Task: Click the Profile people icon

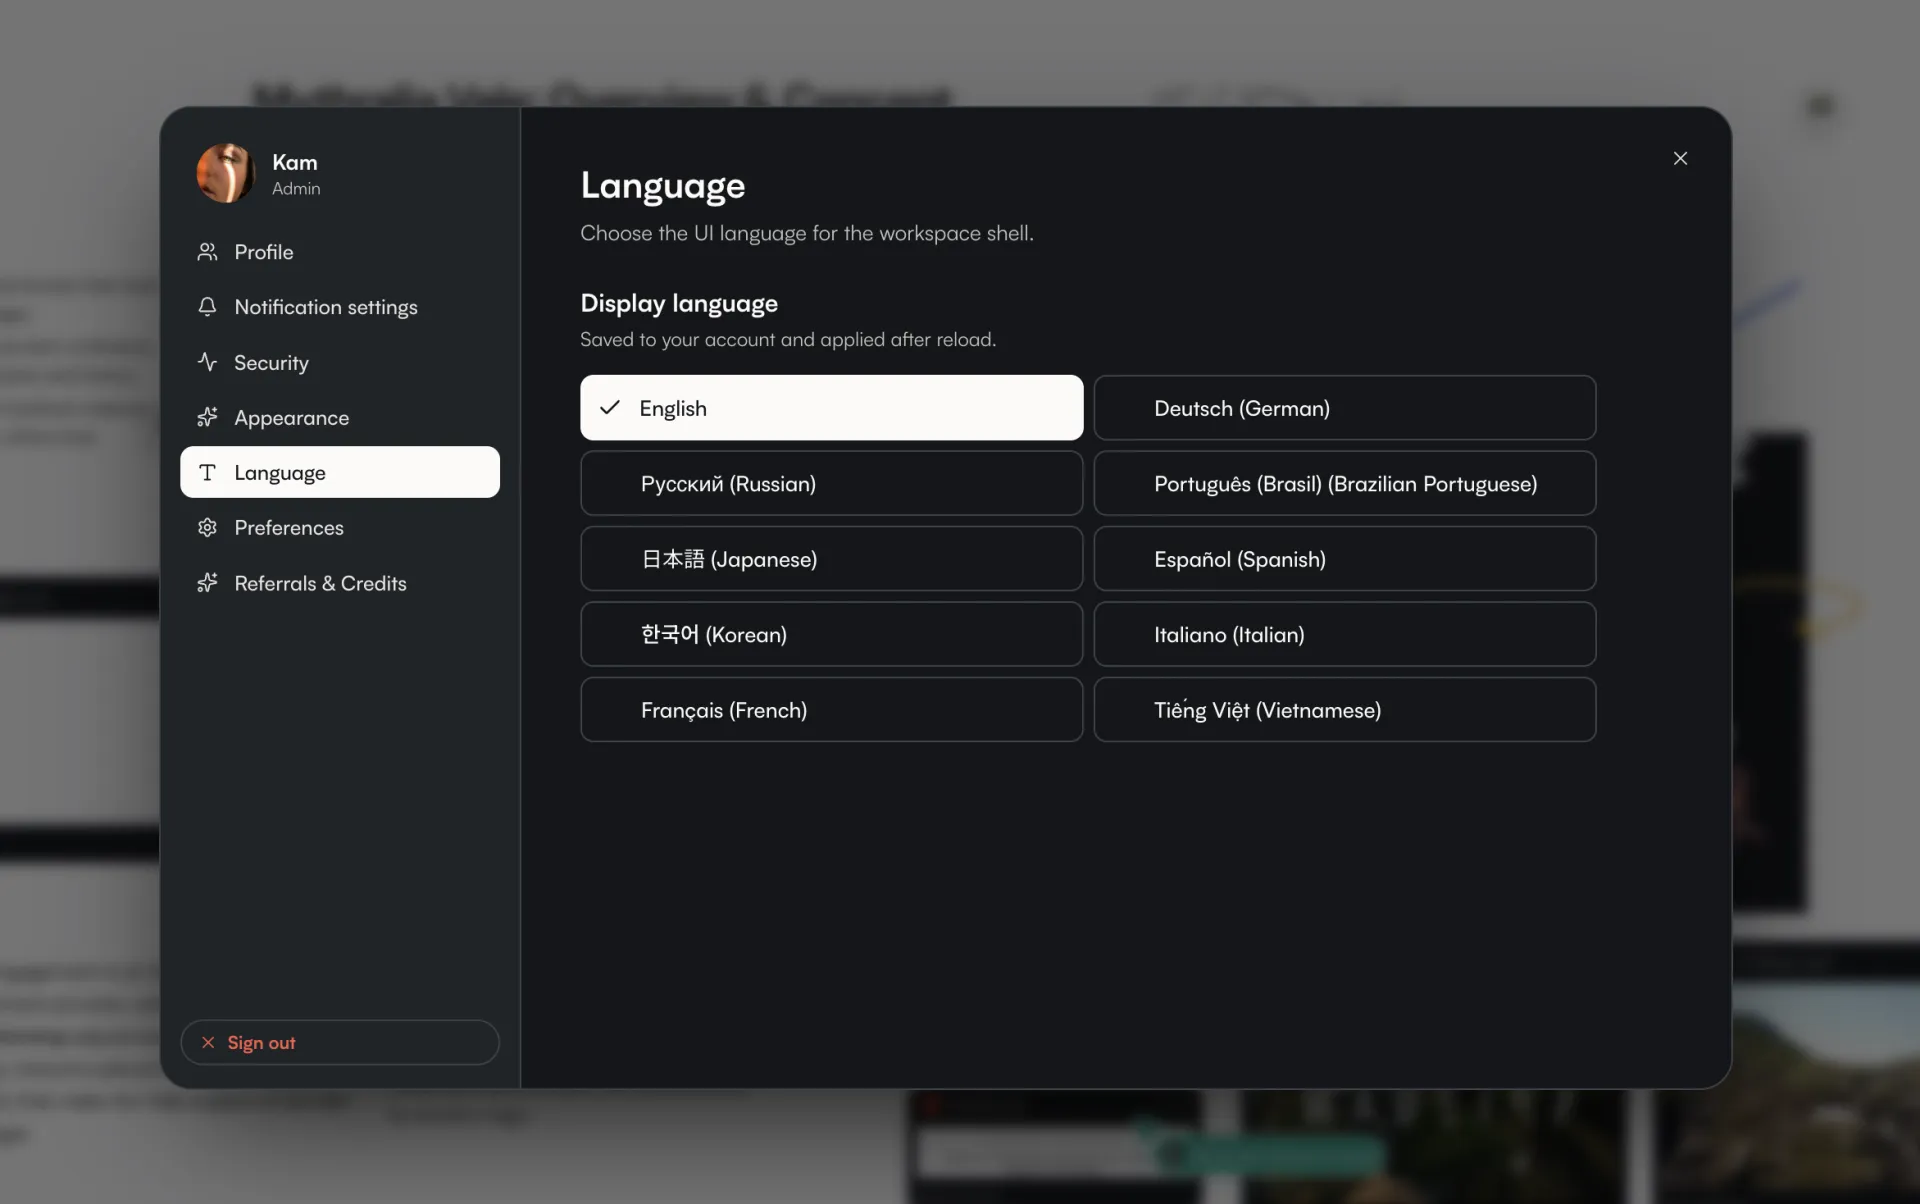Action: pos(207,252)
